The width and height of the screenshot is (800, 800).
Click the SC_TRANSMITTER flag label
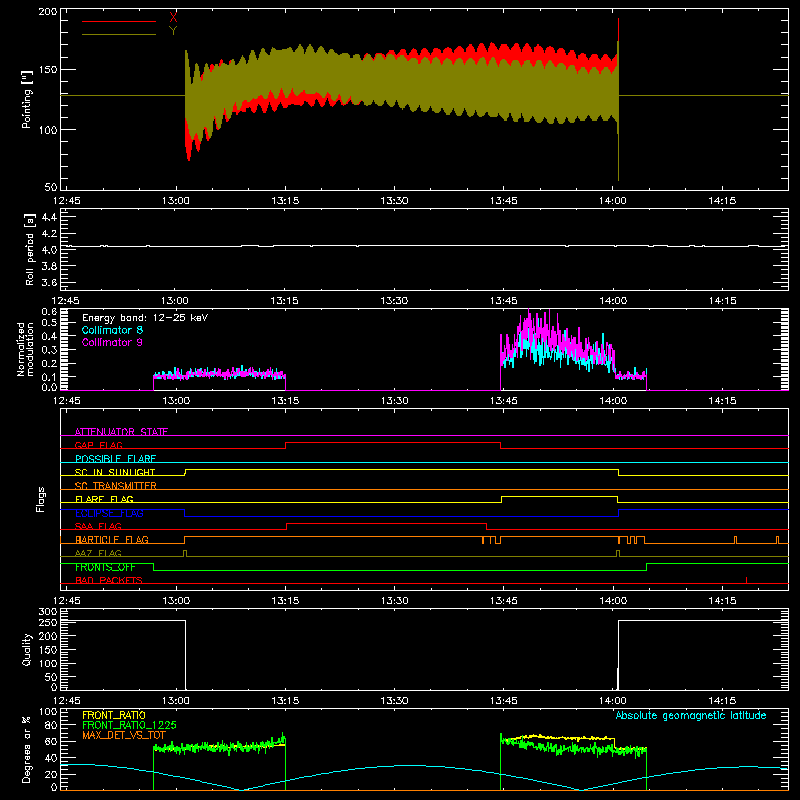coord(116,486)
